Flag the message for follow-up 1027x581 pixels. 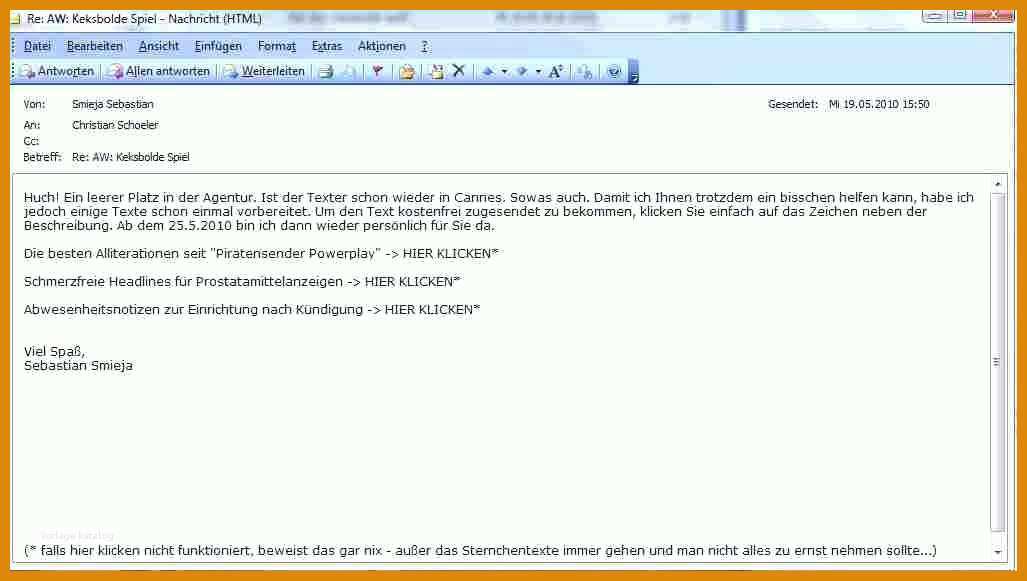377,71
